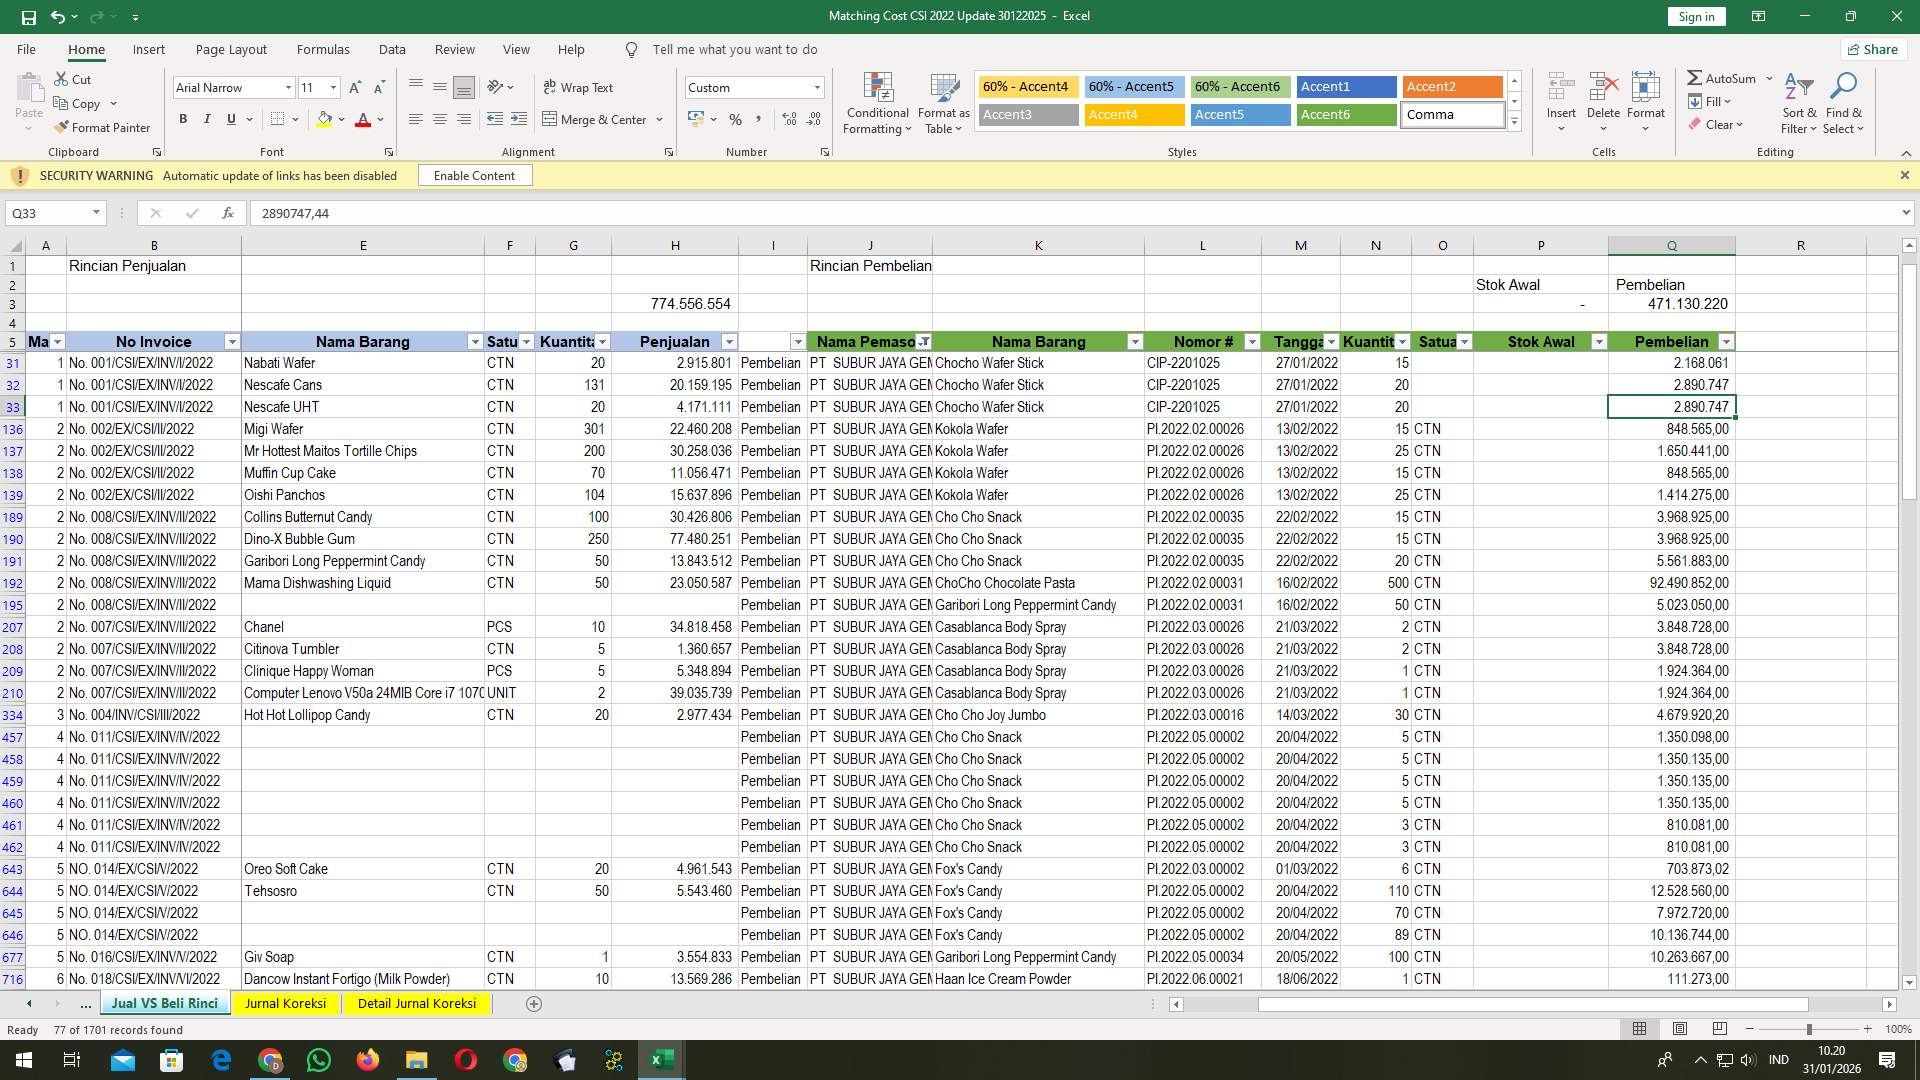This screenshot has height=1080, width=1920.
Task: Open the font name dropdown
Action: point(288,87)
